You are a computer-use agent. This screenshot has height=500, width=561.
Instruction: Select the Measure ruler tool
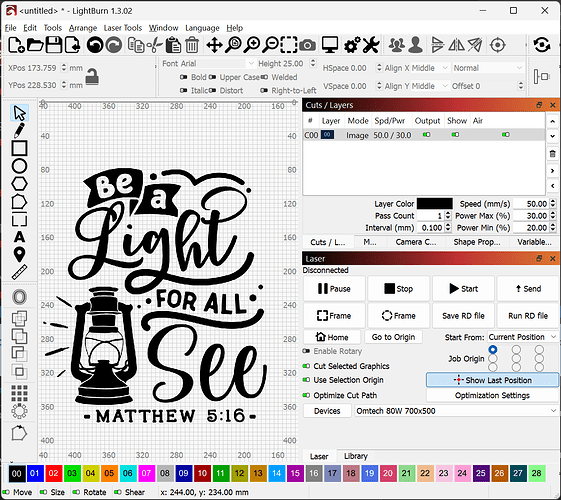click(x=19, y=272)
